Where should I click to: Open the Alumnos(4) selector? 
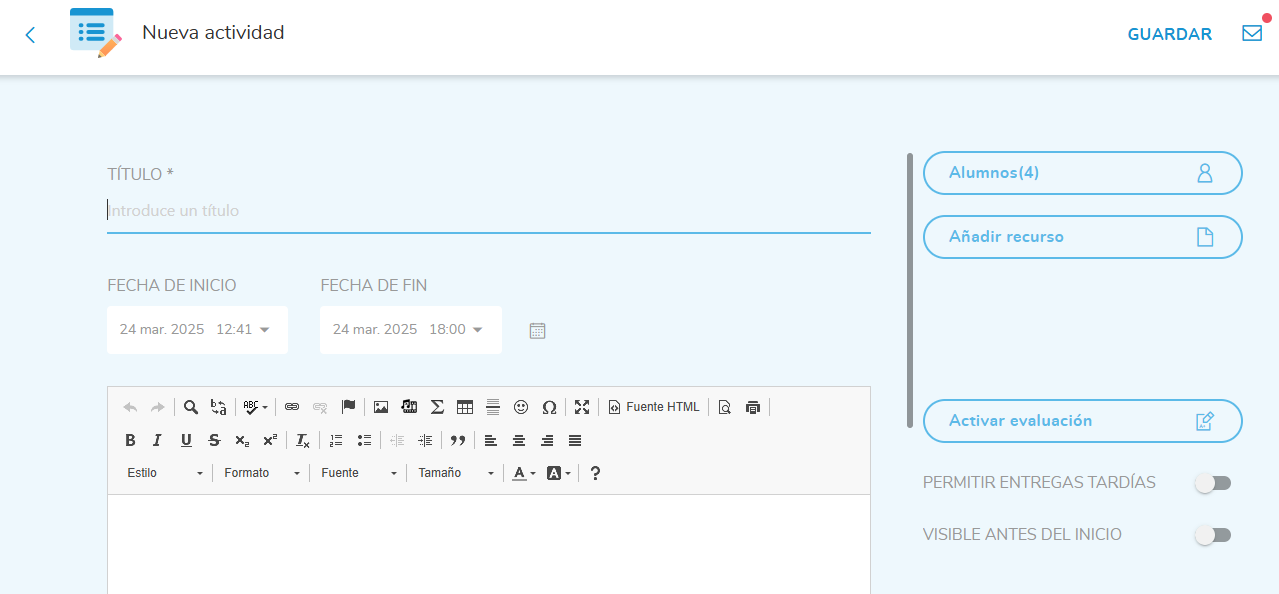pos(1082,173)
